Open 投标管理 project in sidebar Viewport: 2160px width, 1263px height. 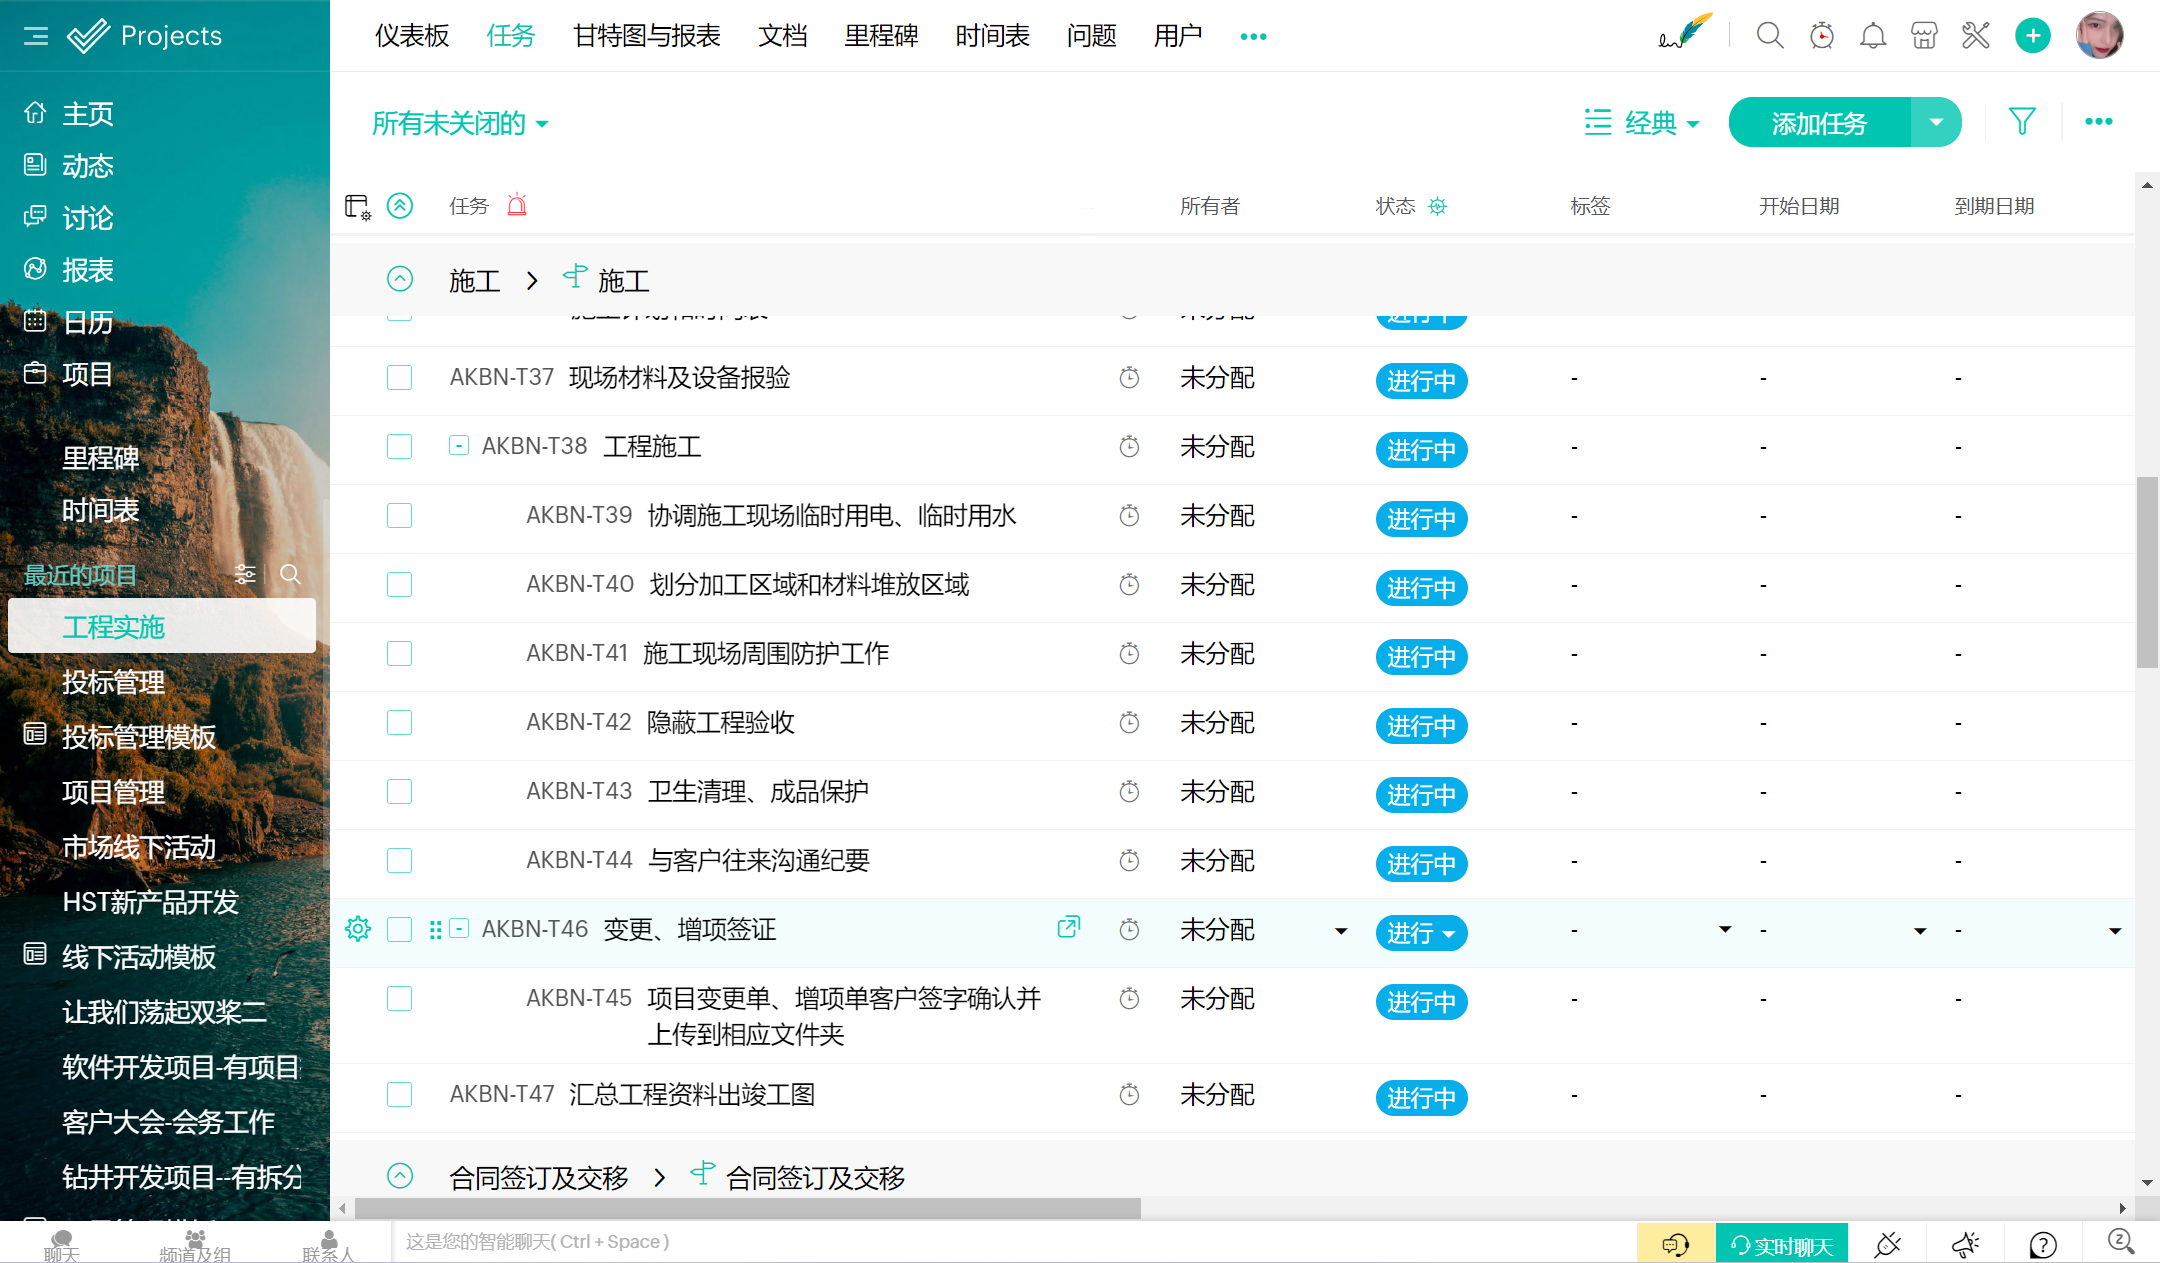[x=113, y=682]
